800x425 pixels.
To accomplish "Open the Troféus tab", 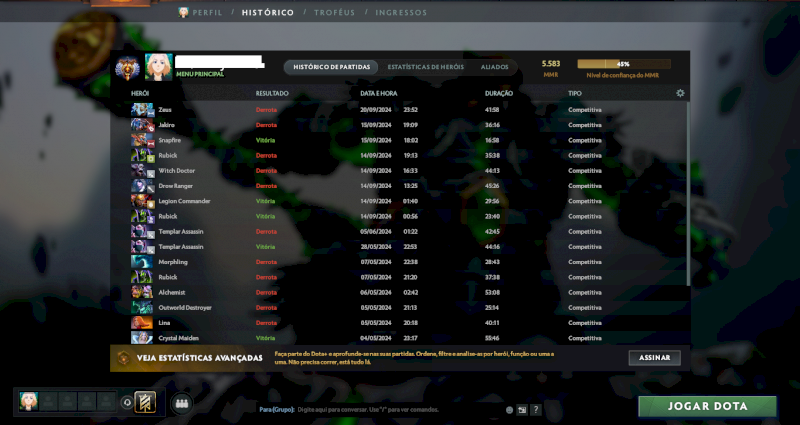I will coord(334,13).
